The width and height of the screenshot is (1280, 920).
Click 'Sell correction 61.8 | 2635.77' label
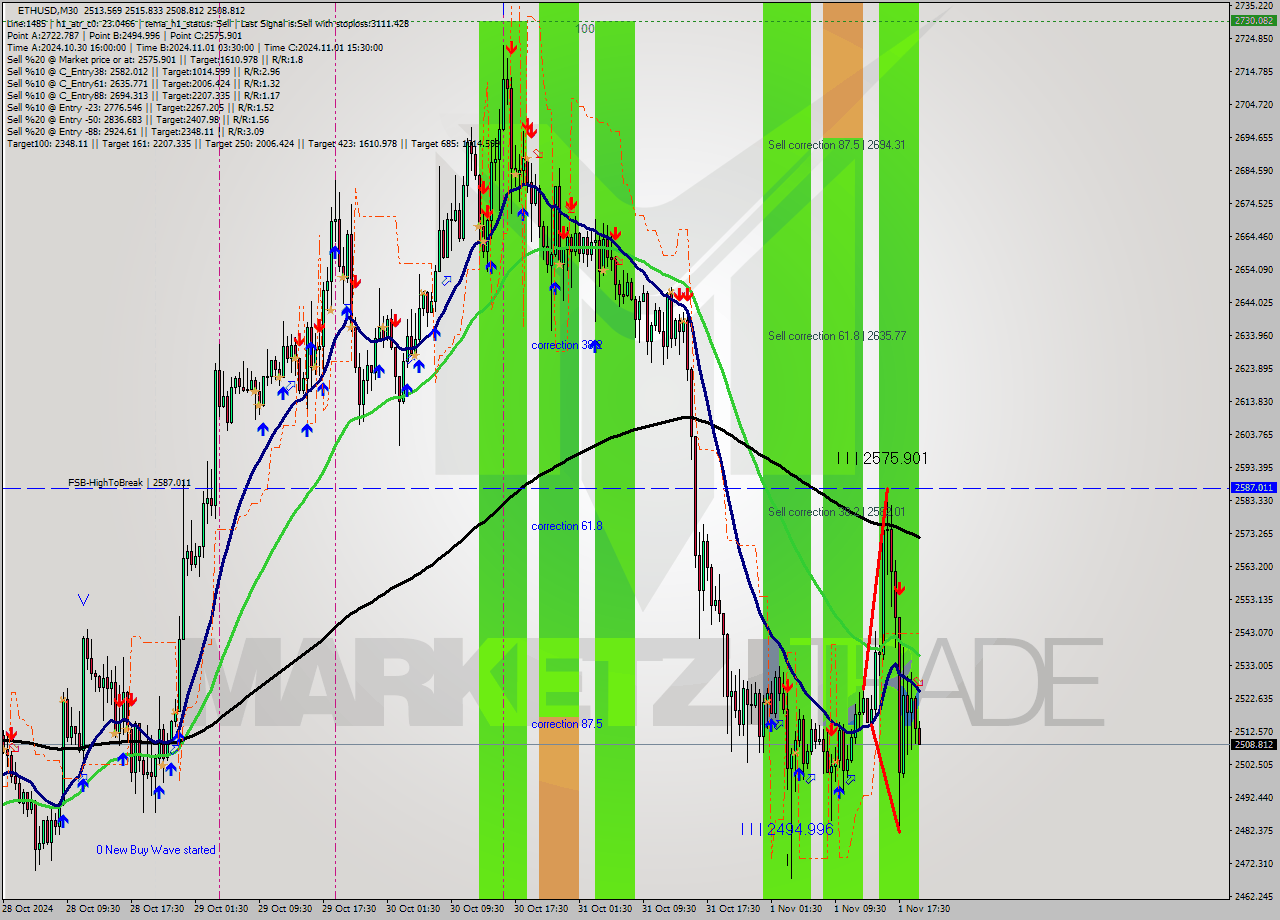pos(837,336)
